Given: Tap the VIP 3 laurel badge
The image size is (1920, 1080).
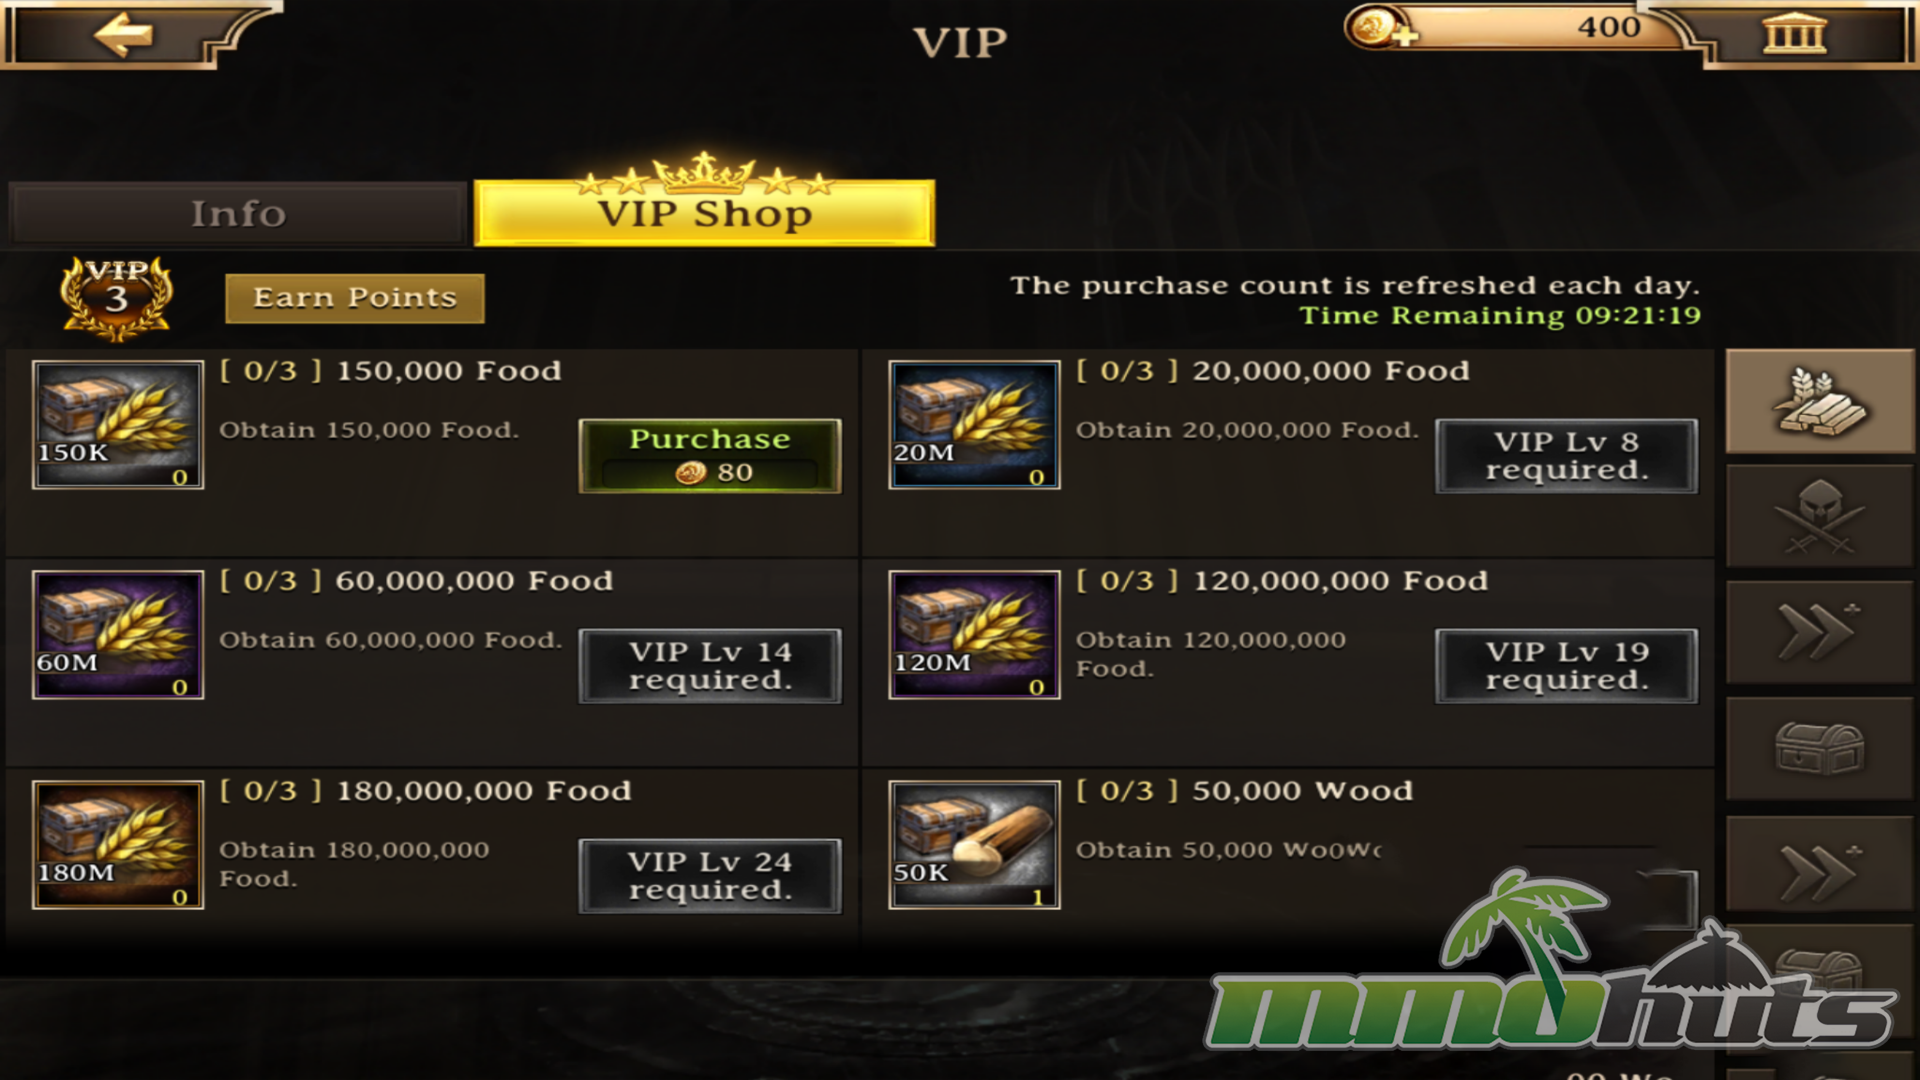Looking at the screenshot, I should pyautogui.click(x=117, y=297).
